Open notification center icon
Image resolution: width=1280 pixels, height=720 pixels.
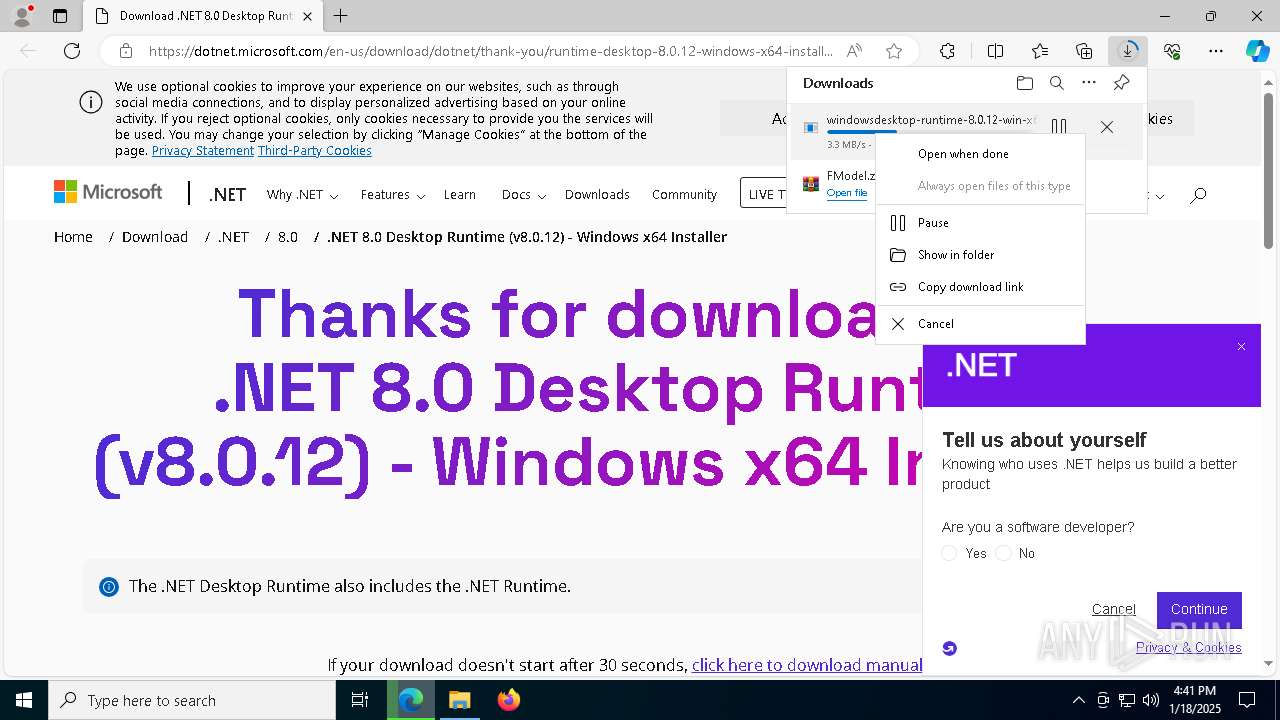pos(1247,700)
